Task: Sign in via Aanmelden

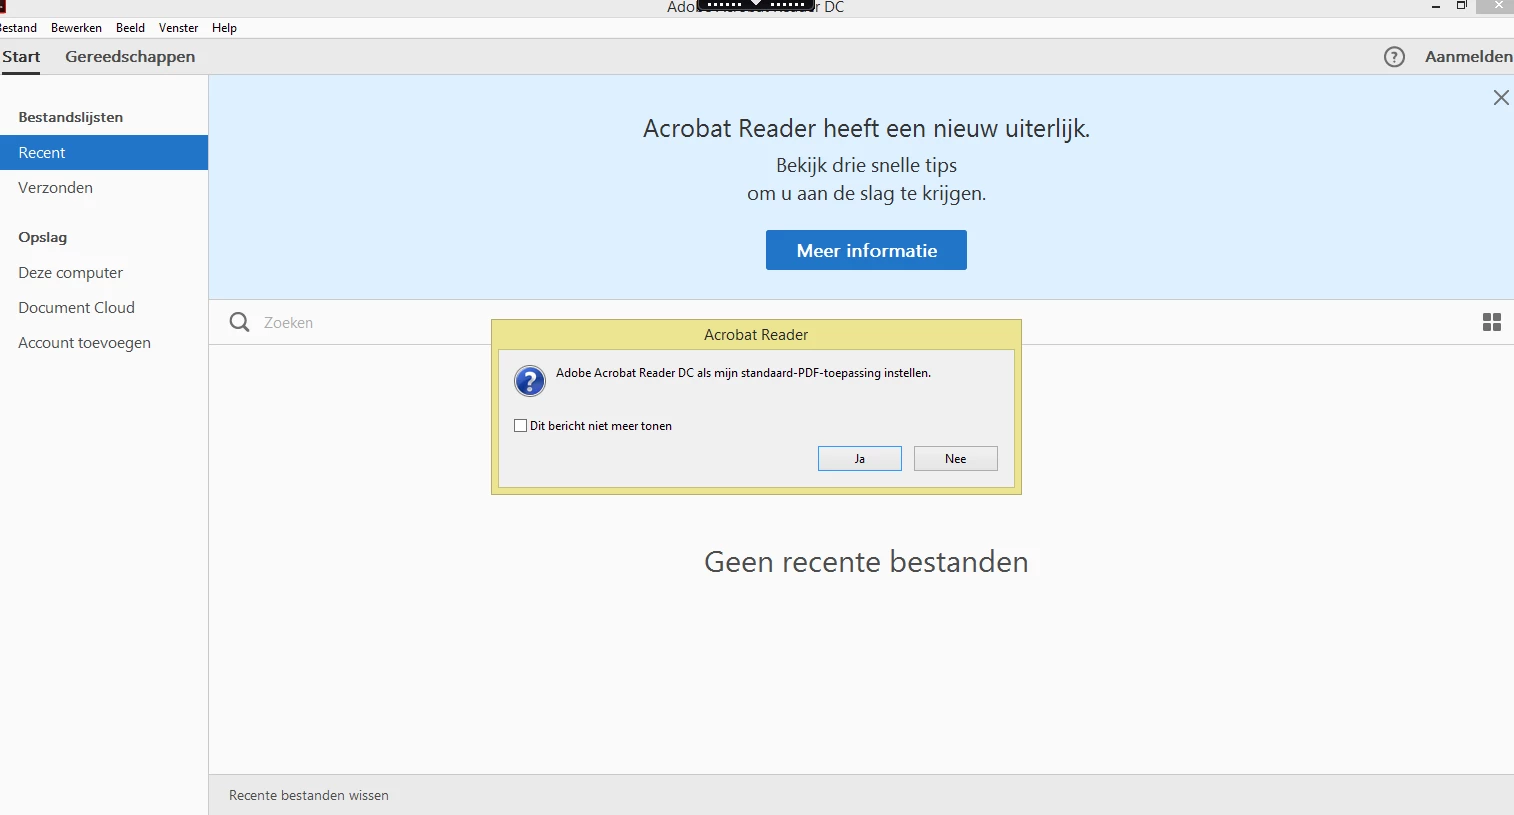Action: pos(1468,57)
